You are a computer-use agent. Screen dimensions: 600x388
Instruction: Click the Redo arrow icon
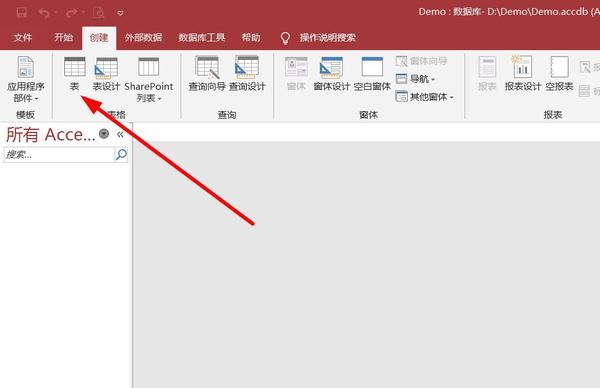click(x=71, y=13)
